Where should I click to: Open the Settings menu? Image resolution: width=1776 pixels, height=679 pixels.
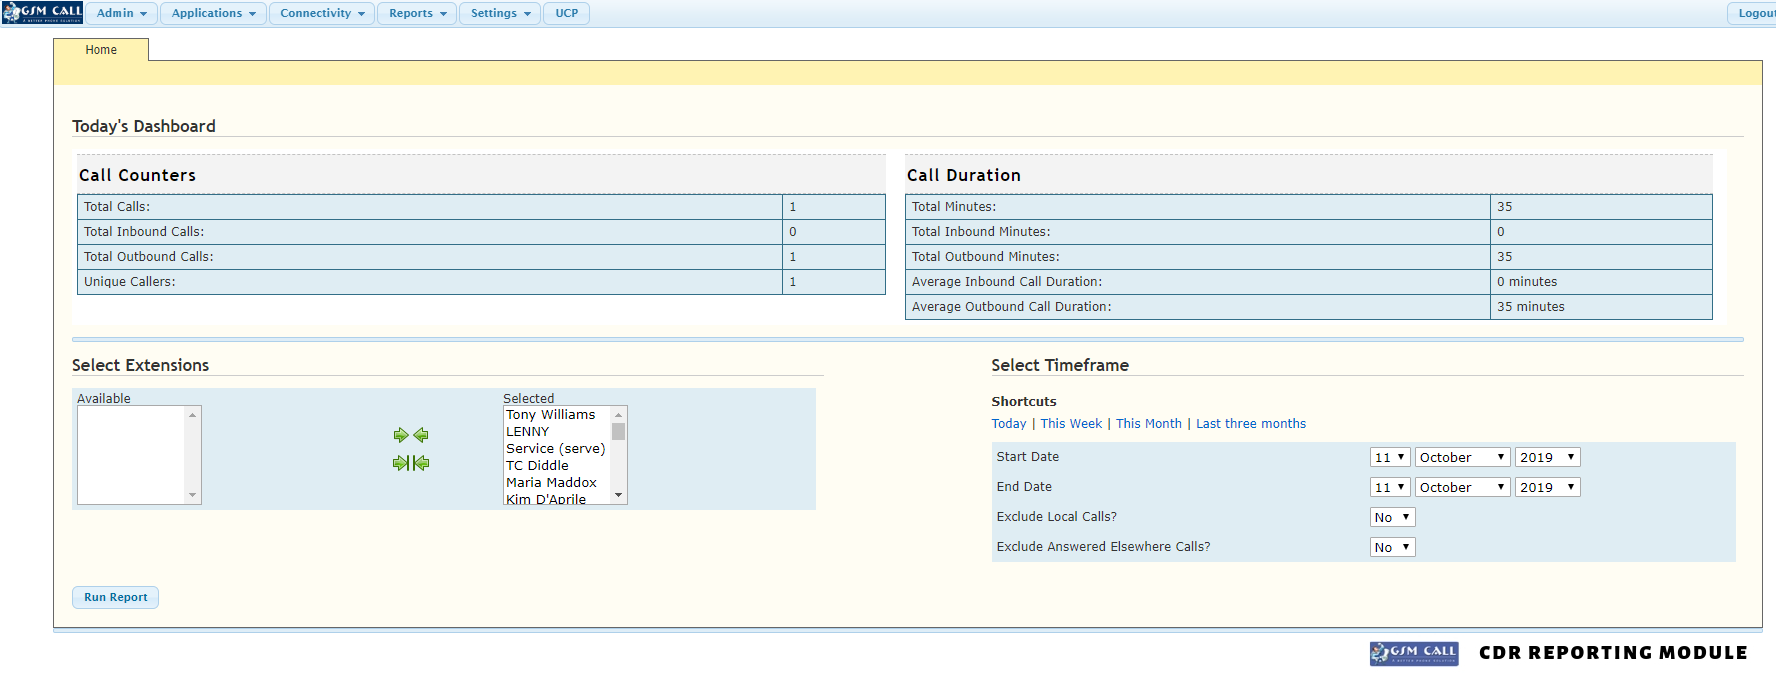(x=500, y=13)
